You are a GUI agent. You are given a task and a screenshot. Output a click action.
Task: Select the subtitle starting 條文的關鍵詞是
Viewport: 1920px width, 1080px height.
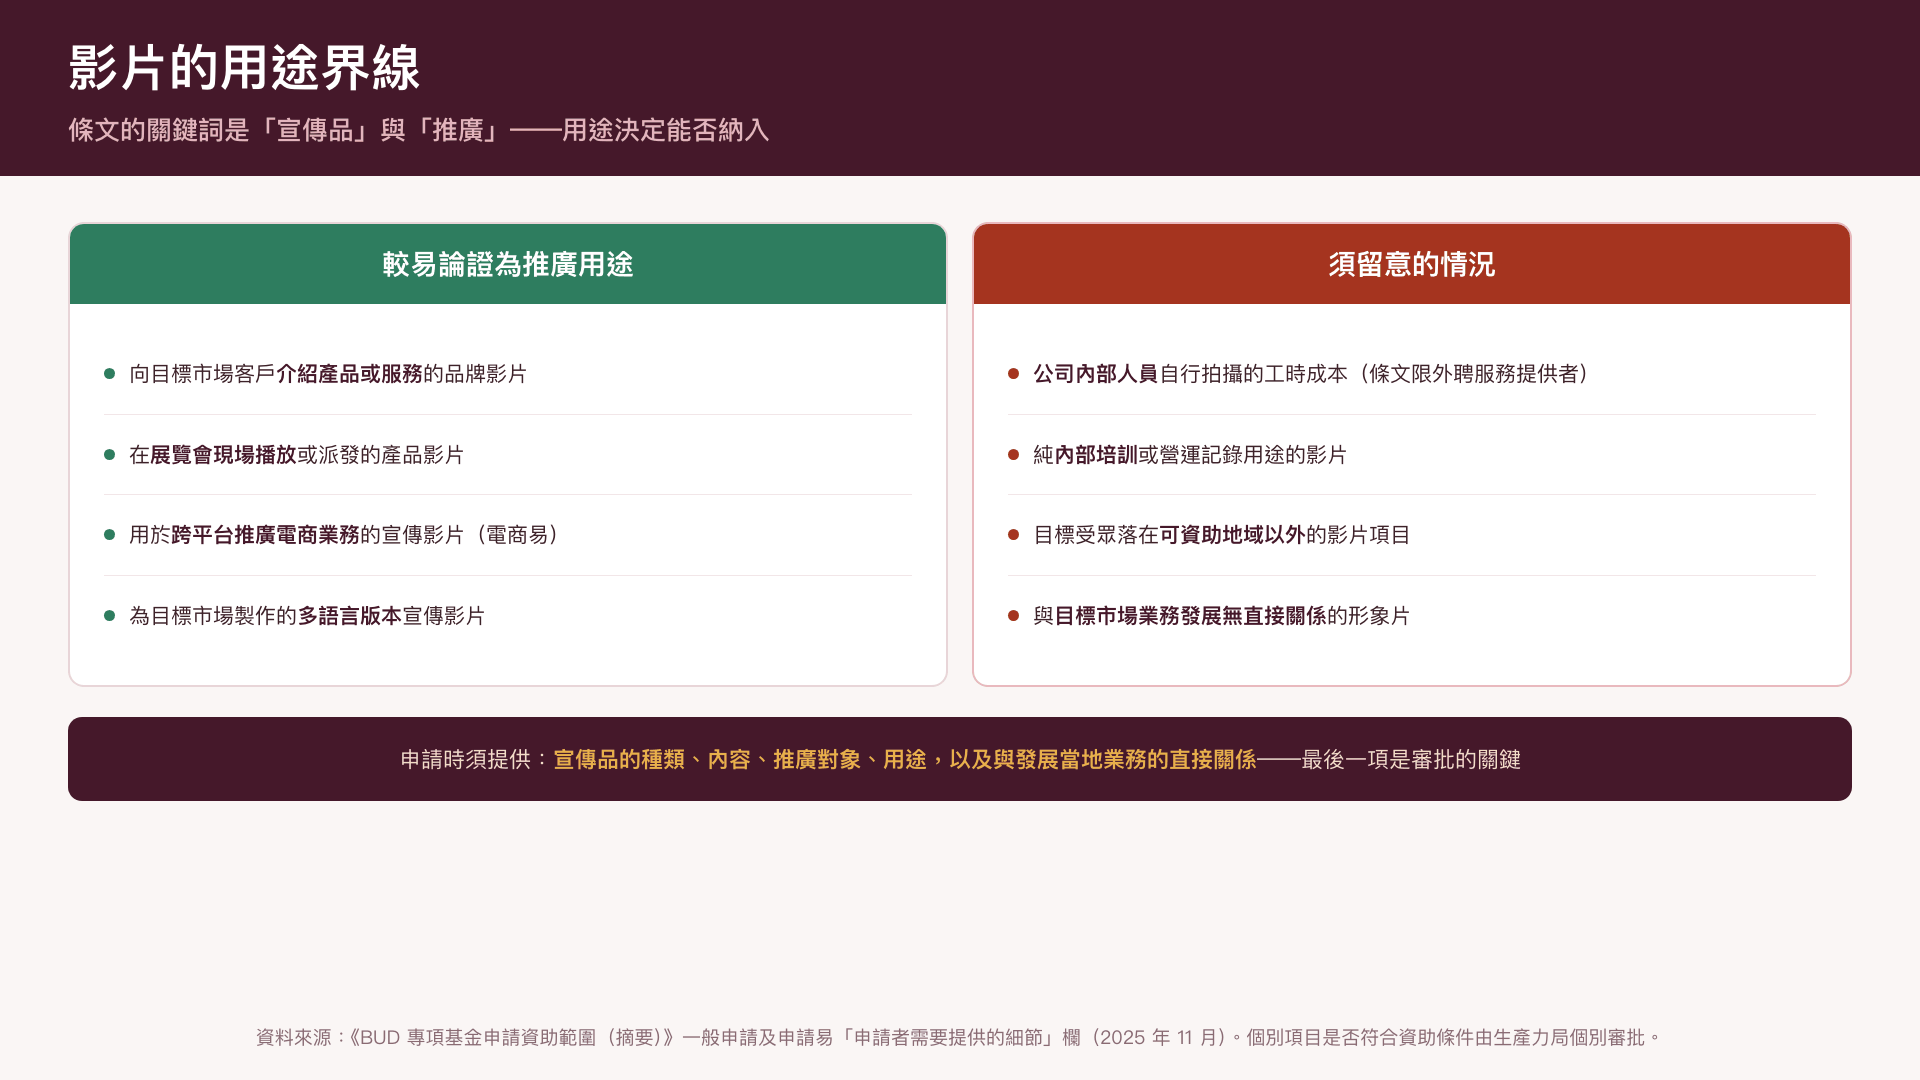coord(419,130)
